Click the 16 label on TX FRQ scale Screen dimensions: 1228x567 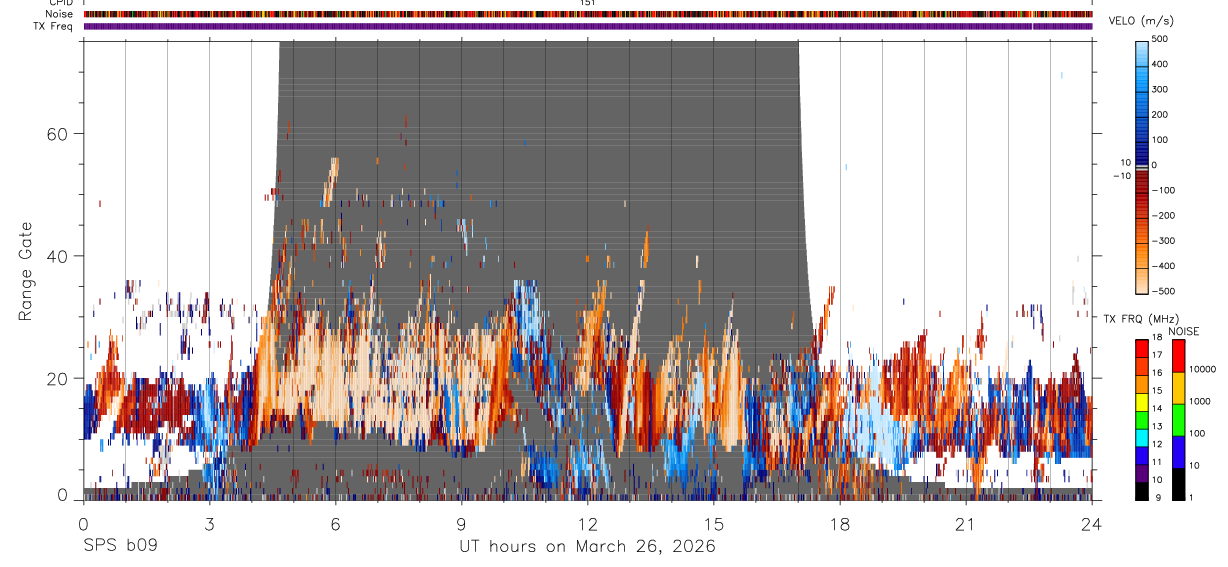pos(1157,373)
